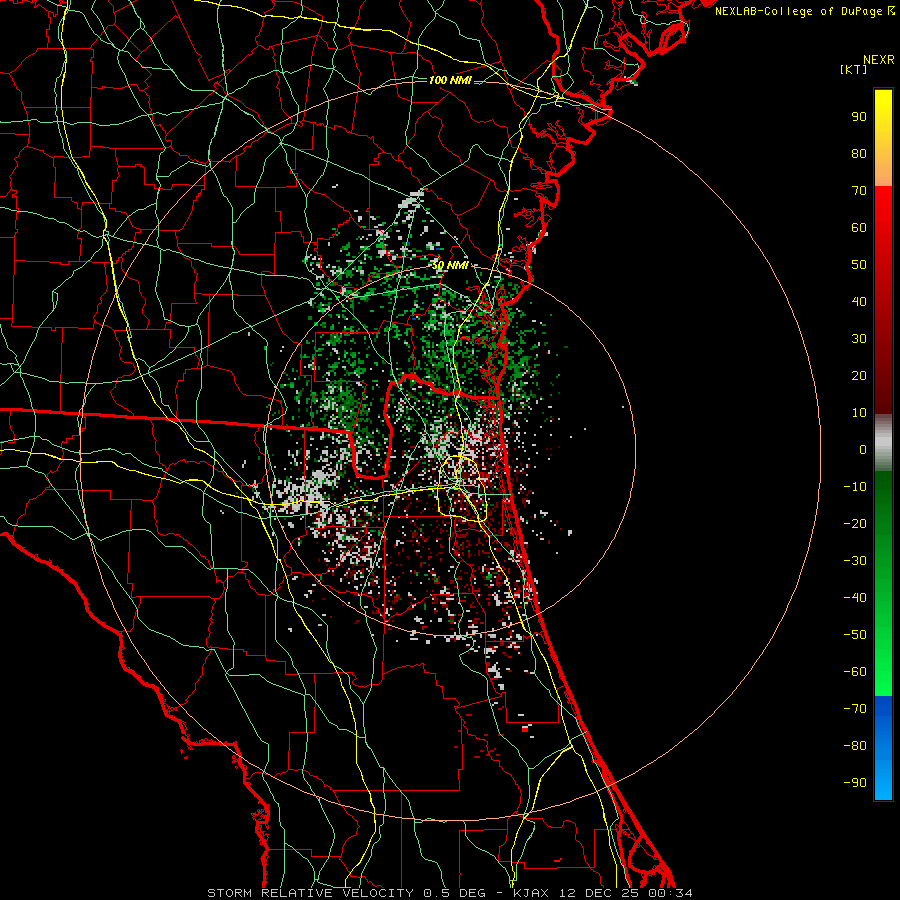Click the 12 DEC 25 00:34 timestamp
This screenshot has width=900, height=900.
pyautogui.click(x=624, y=893)
